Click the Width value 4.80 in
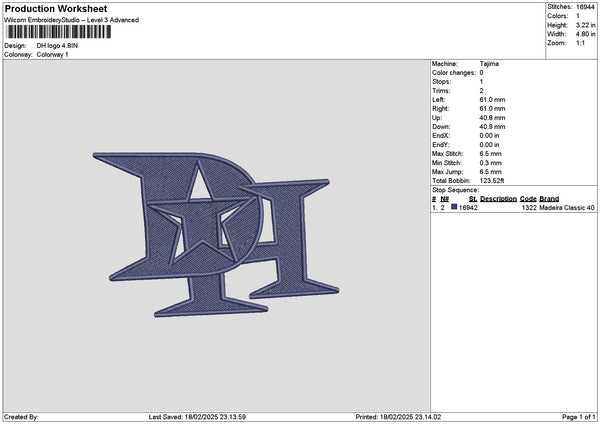Image resolution: width=600 pixels, height=424 pixels. (585, 34)
